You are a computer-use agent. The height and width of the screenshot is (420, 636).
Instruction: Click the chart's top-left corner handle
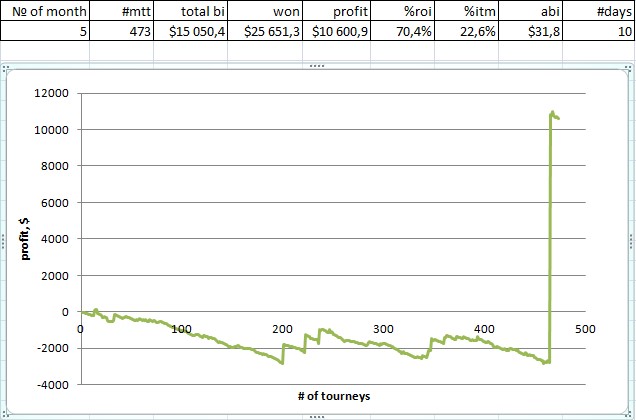coord(5,68)
